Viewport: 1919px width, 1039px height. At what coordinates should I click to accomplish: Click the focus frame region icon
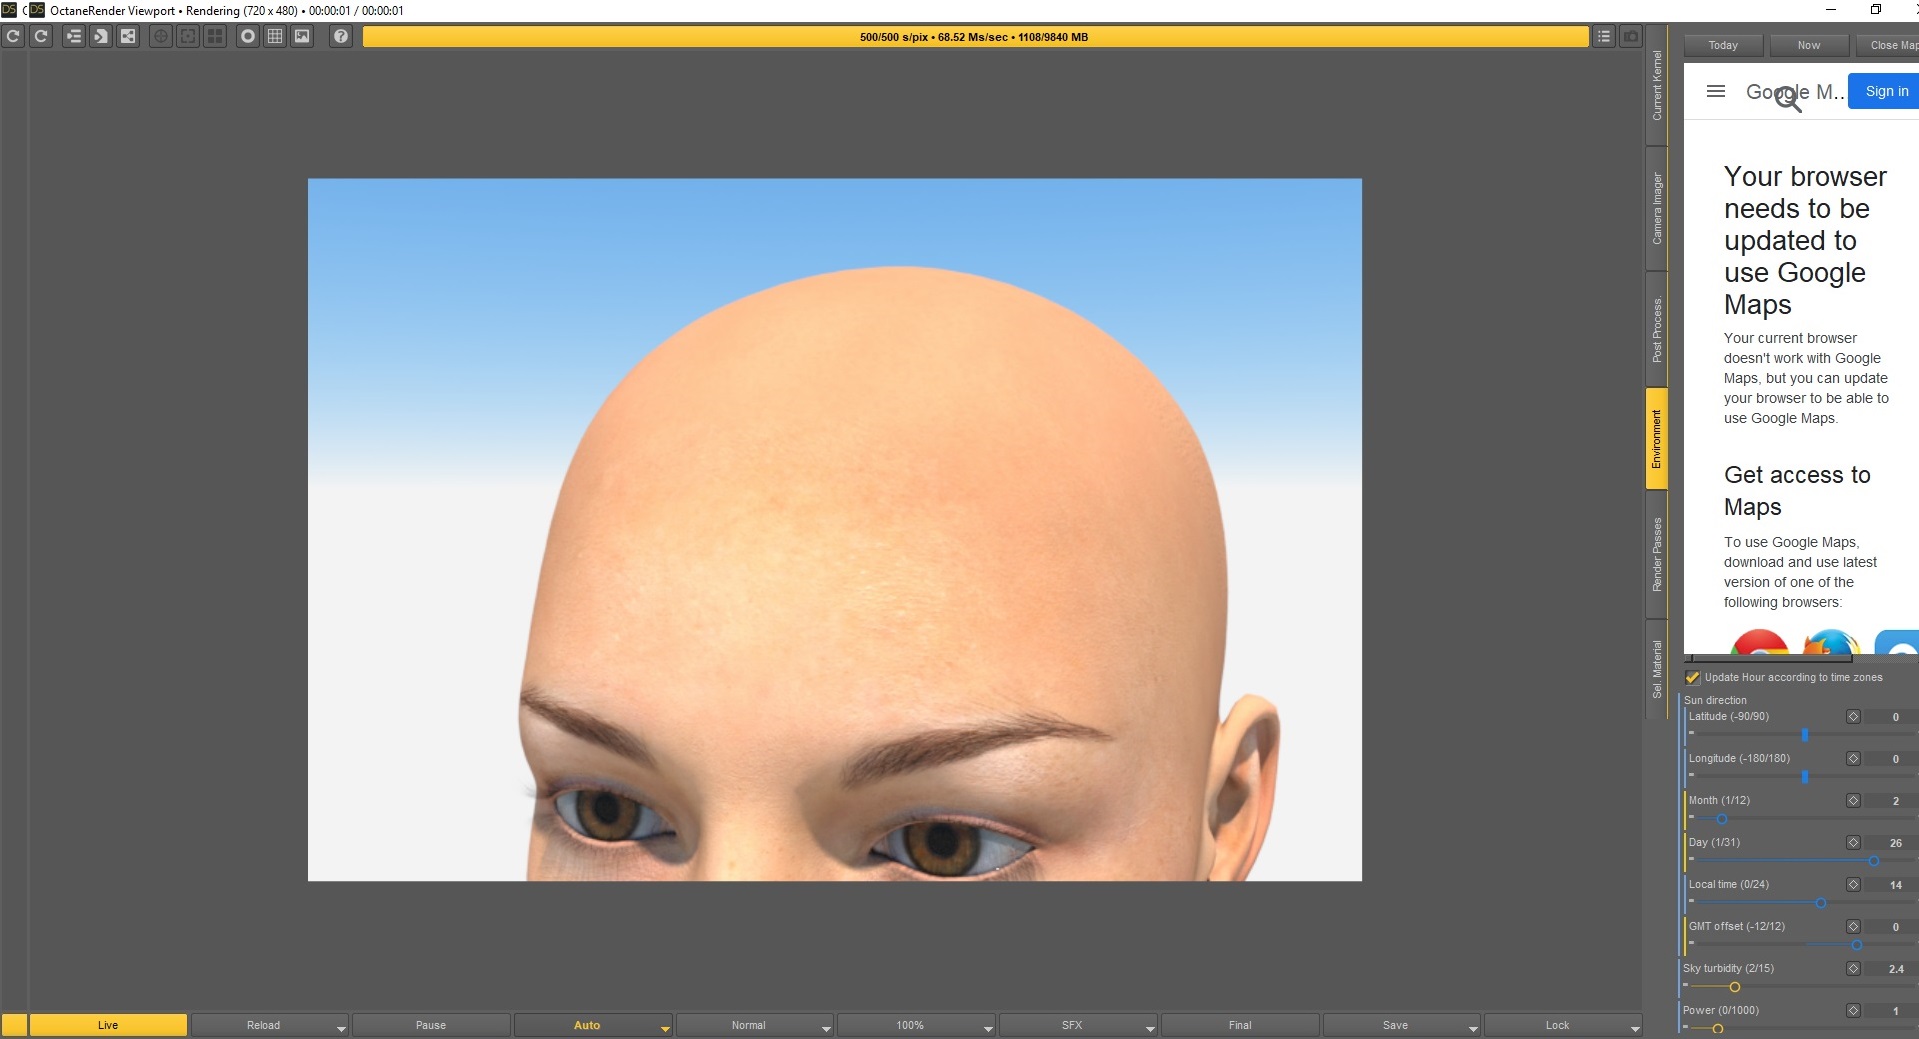(x=188, y=36)
